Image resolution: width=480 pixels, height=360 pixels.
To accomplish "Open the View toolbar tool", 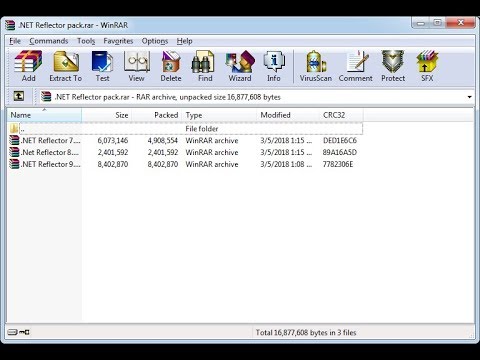I will click(x=136, y=66).
